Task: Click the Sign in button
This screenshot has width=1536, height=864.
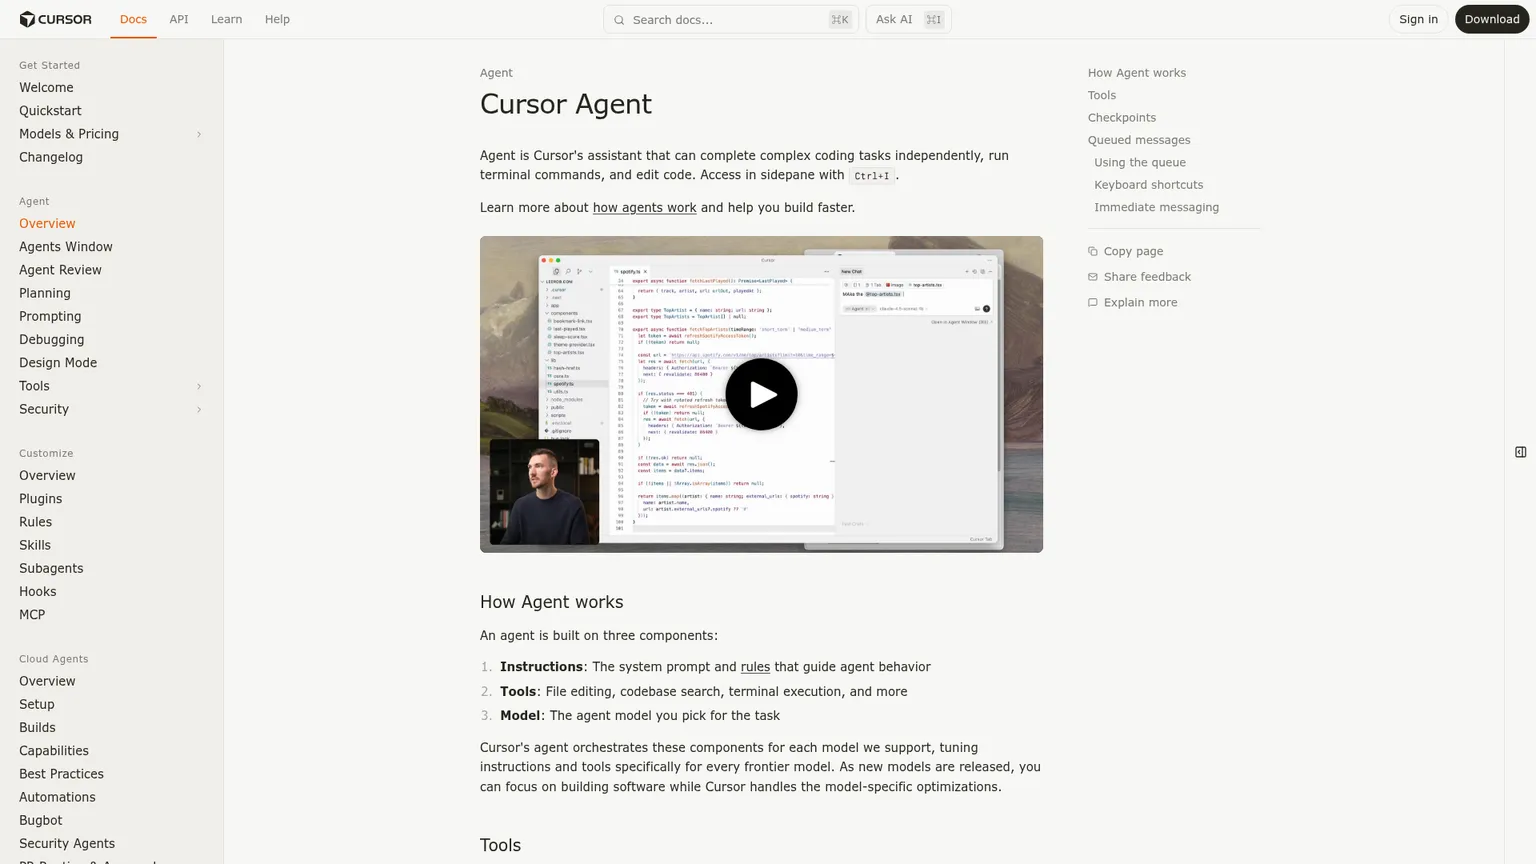Action: pos(1418,19)
